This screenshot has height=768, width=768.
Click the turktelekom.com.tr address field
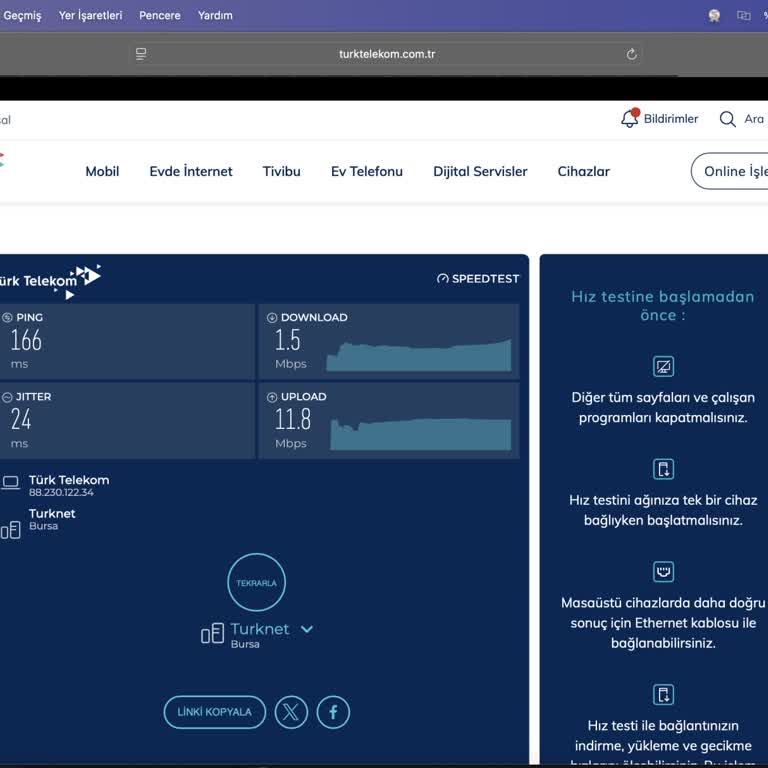386,54
